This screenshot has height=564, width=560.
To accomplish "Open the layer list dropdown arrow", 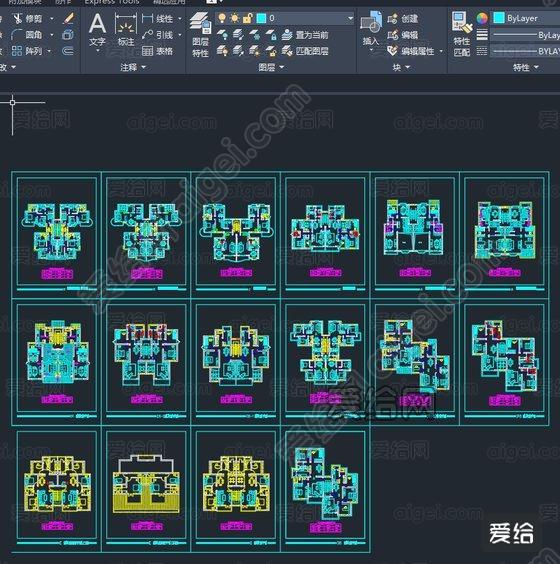I will (350, 18).
